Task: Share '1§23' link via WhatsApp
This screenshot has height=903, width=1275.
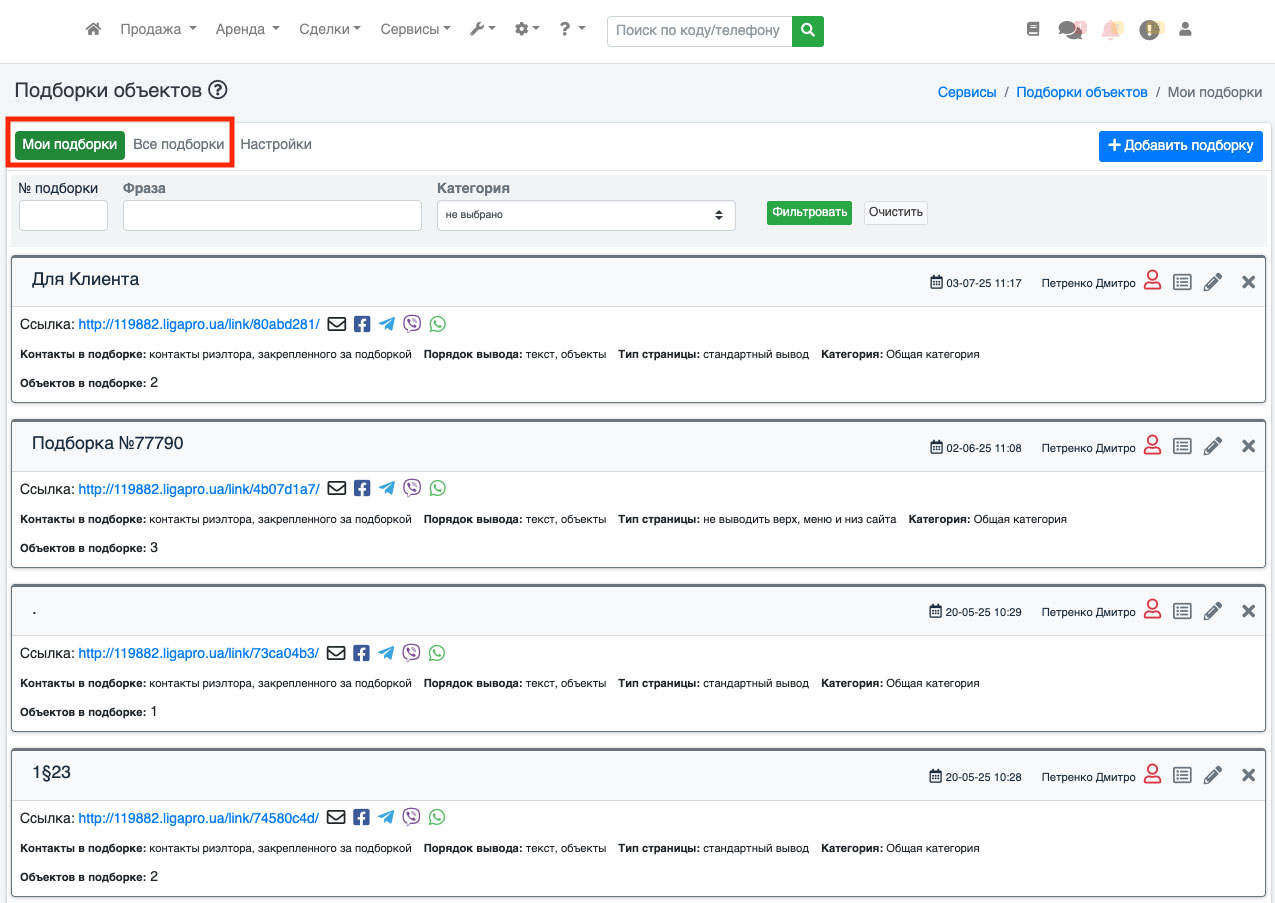Action: [437, 817]
